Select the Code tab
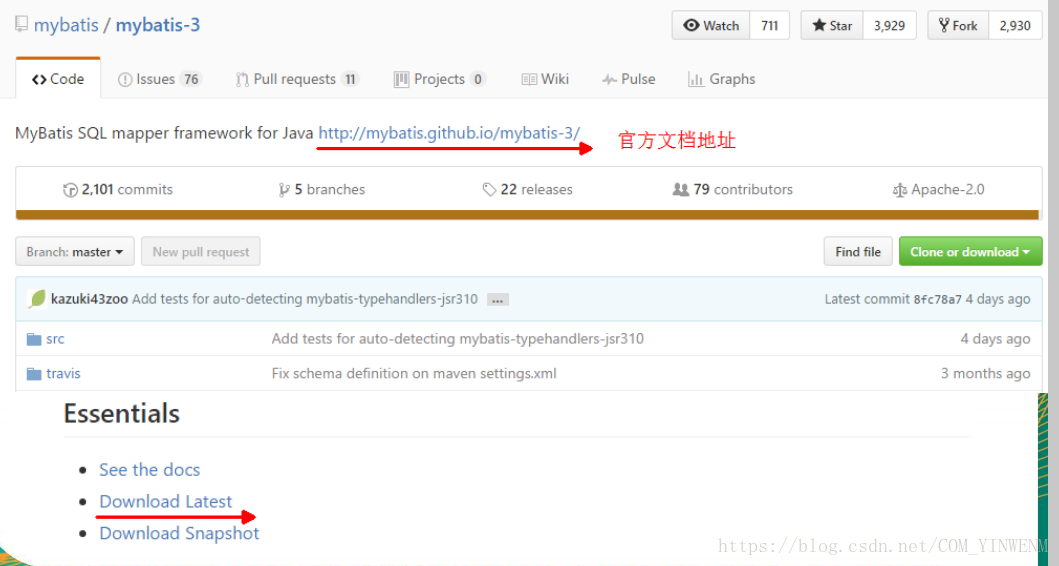The image size is (1059, 566). (58, 79)
